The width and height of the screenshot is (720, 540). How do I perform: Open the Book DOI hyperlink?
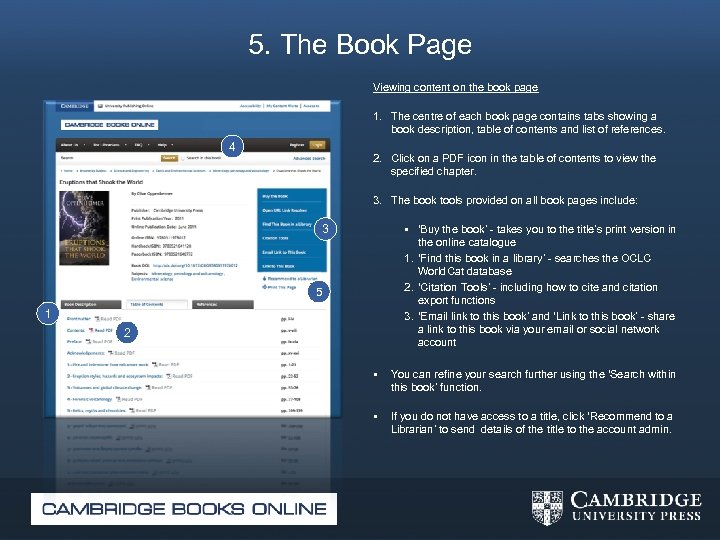(195, 265)
